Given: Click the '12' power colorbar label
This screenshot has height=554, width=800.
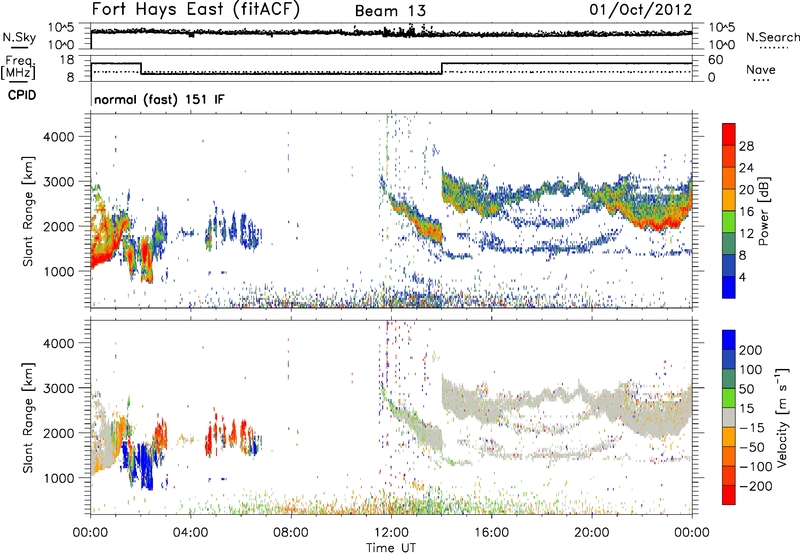Looking at the screenshot, I should tap(746, 234).
